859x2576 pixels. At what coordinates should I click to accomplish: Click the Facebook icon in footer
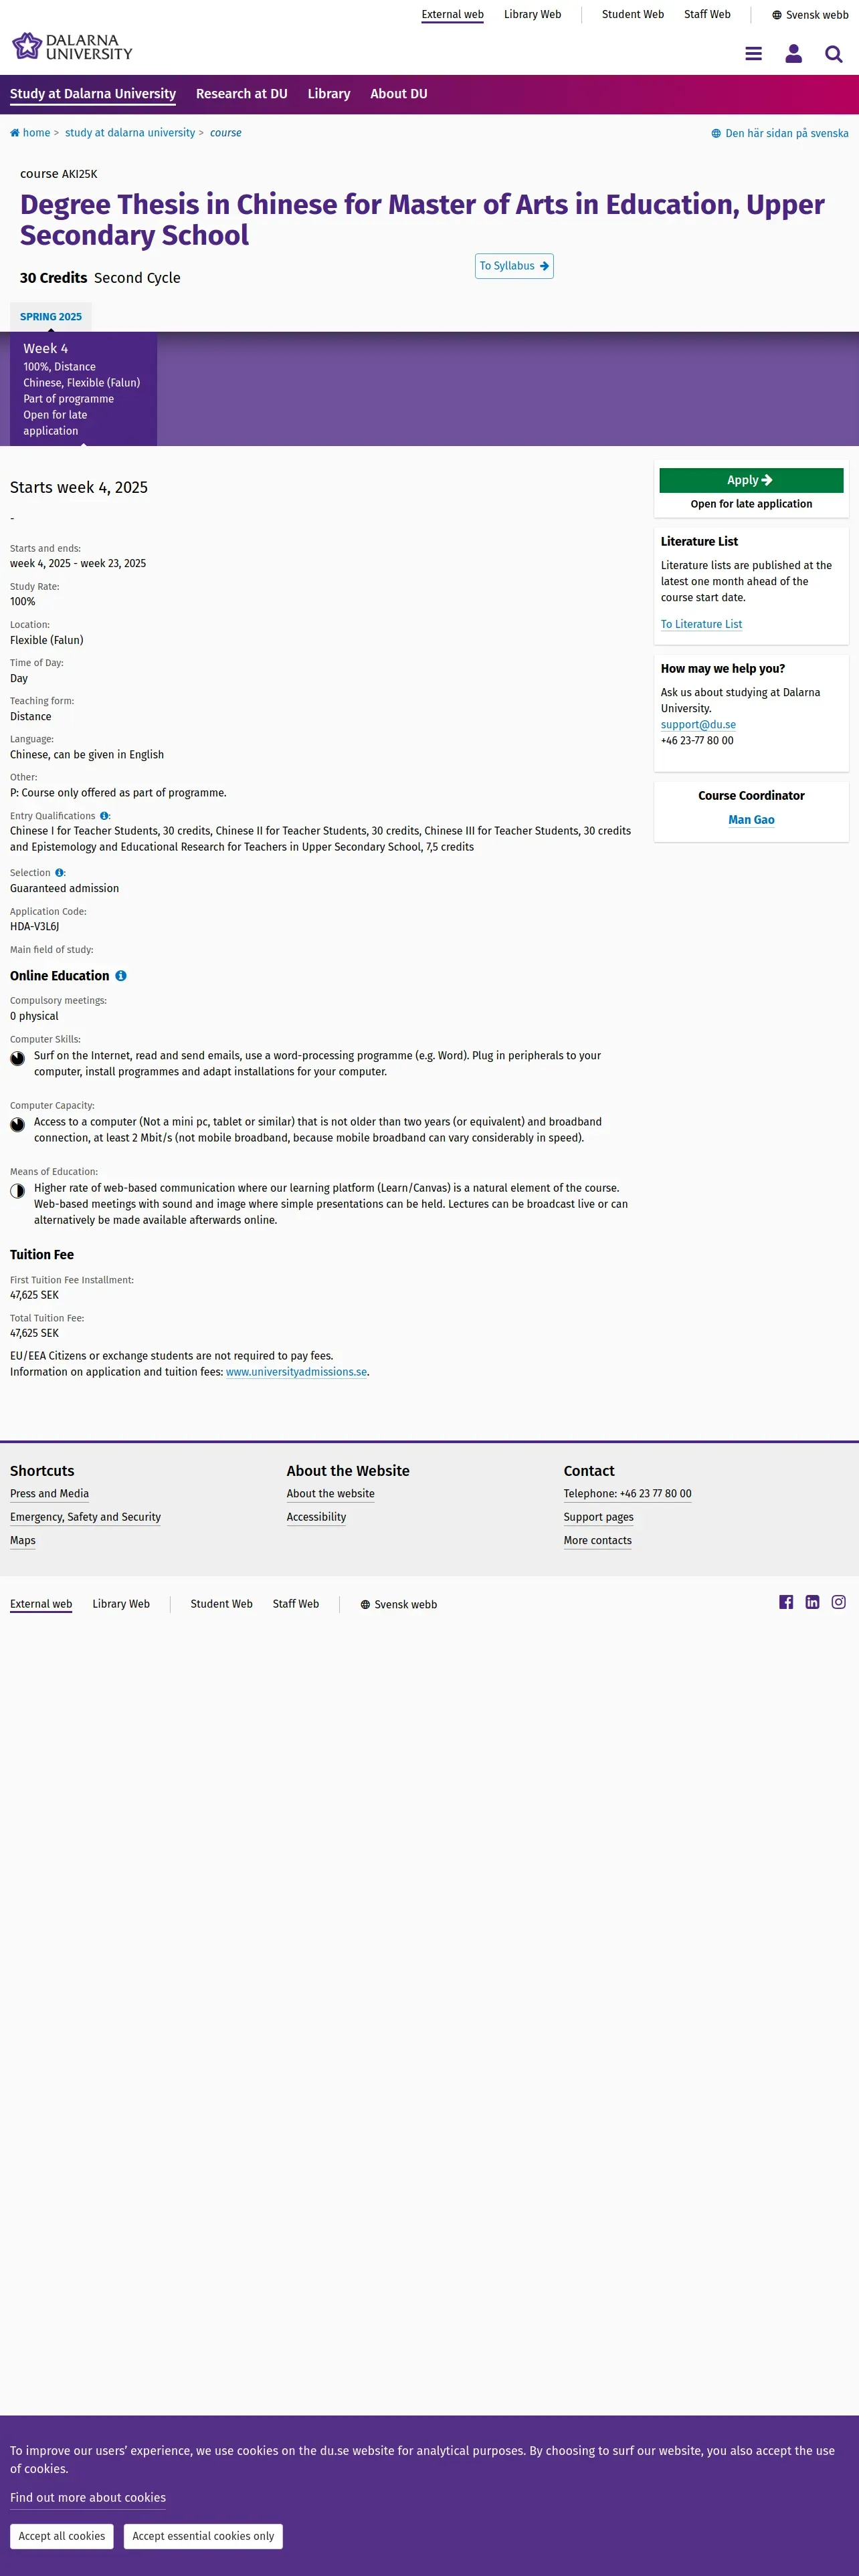[x=786, y=1602]
